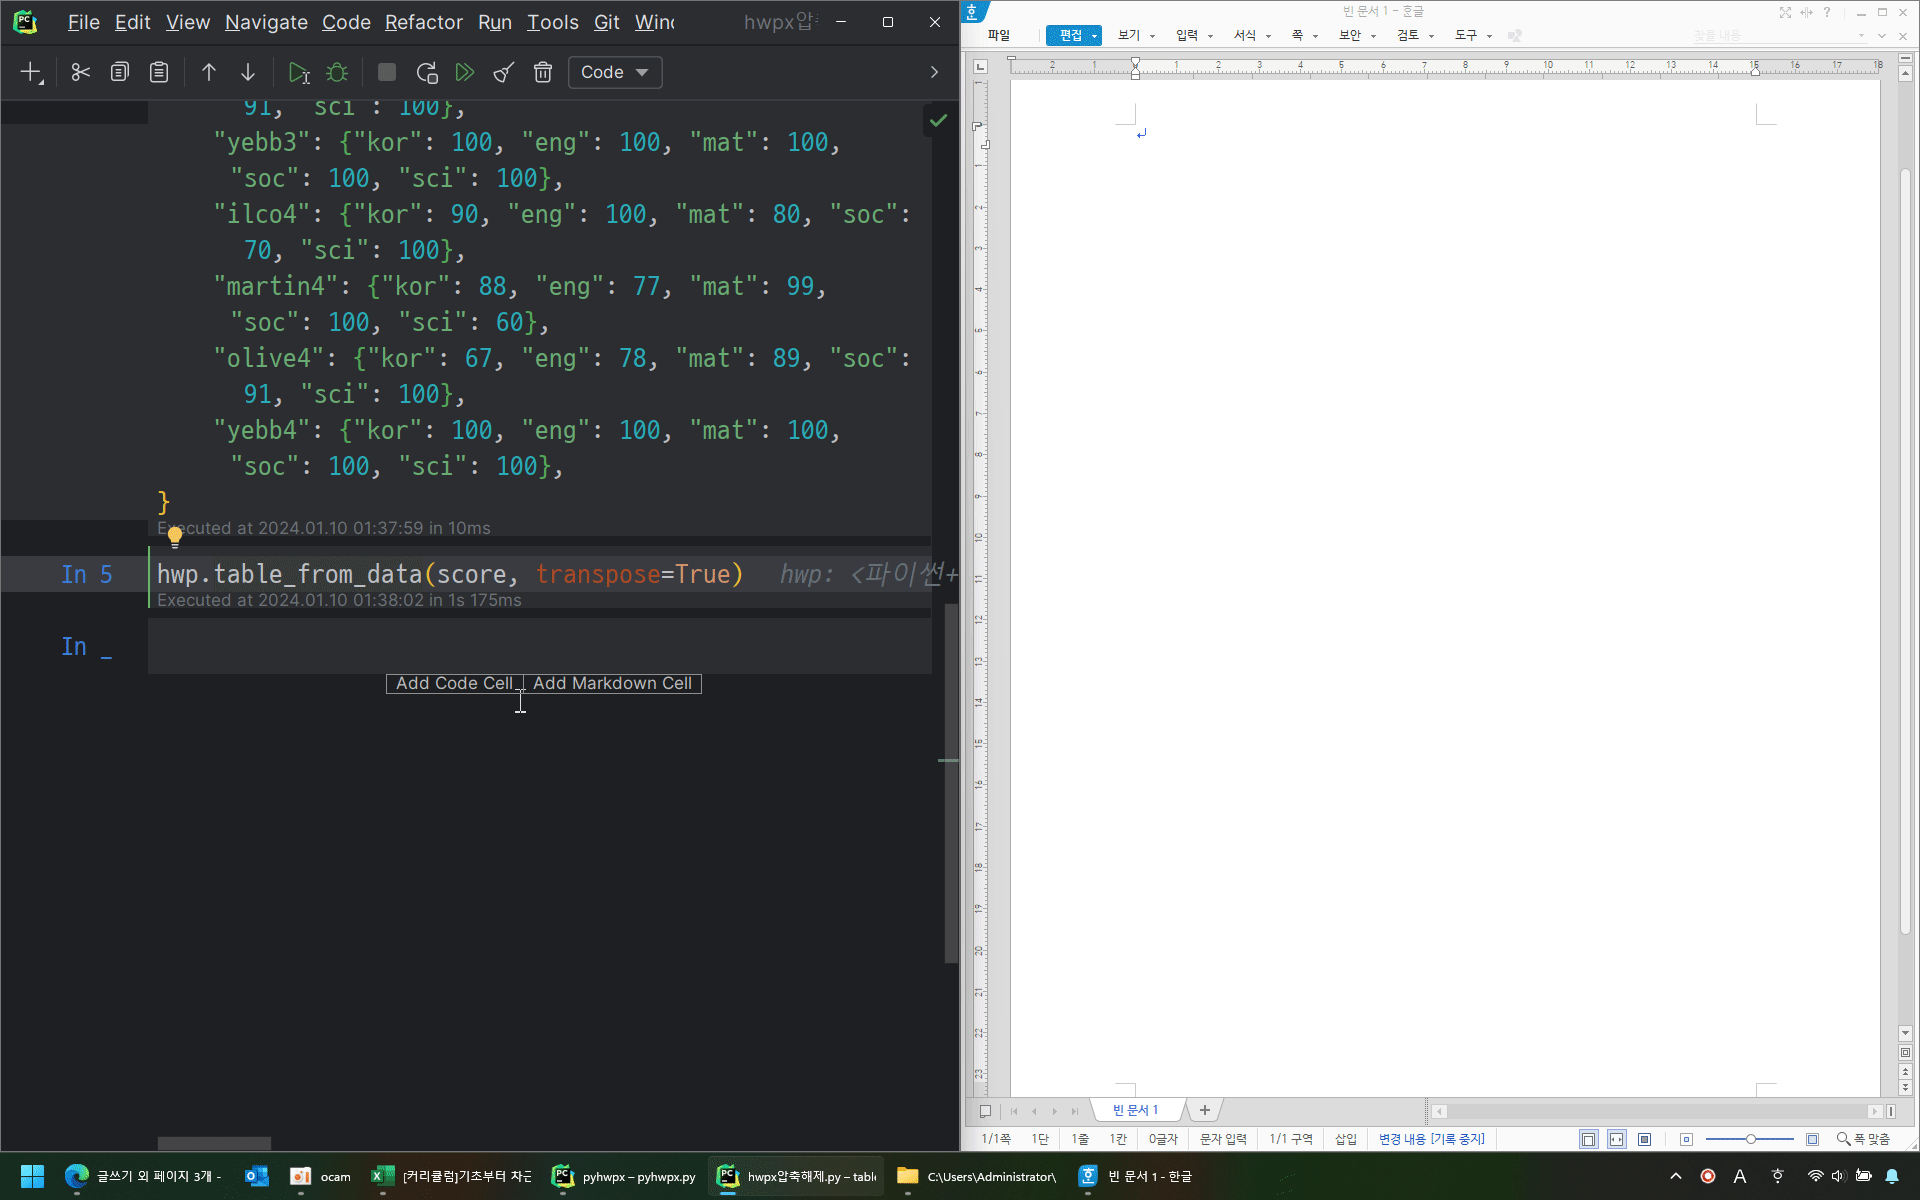1920x1200 pixels.
Task: Clear cell outputs broom icon
Action: [x=504, y=72]
